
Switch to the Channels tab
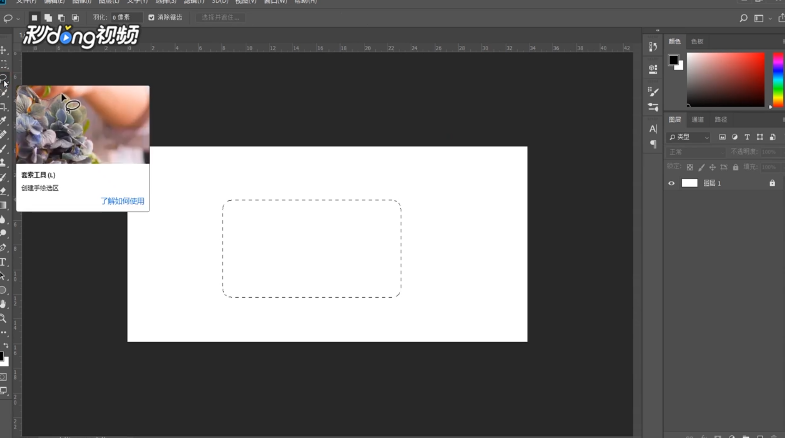(x=697, y=120)
